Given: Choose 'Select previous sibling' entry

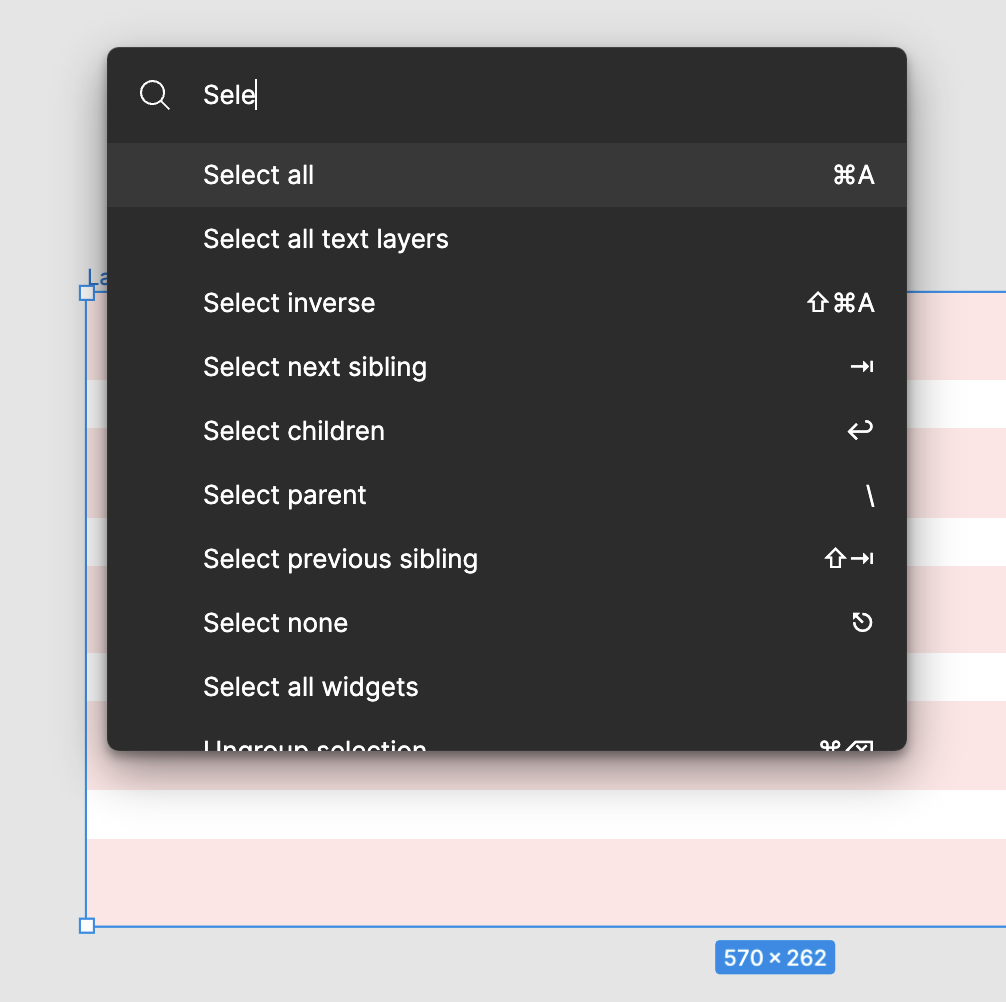Looking at the screenshot, I should 340,559.
